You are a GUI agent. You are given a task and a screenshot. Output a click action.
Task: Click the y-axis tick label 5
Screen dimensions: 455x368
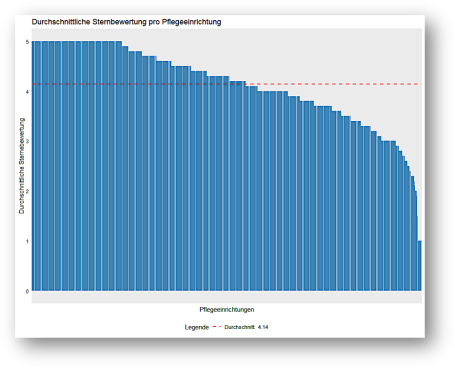coord(27,42)
